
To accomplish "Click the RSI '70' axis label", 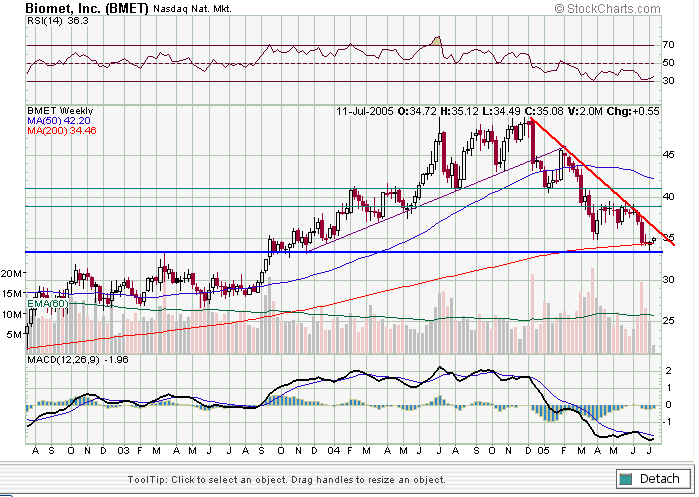I will point(668,45).
